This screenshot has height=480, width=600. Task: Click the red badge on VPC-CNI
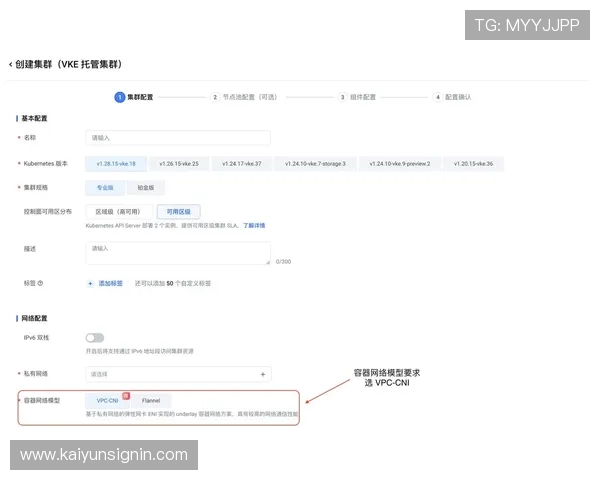tap(126, 396)
